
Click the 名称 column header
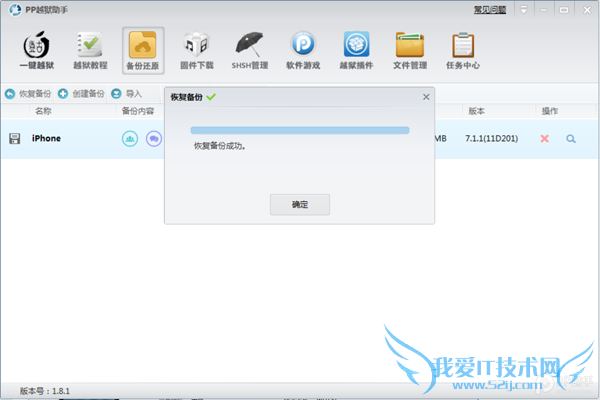coord(43,111)
